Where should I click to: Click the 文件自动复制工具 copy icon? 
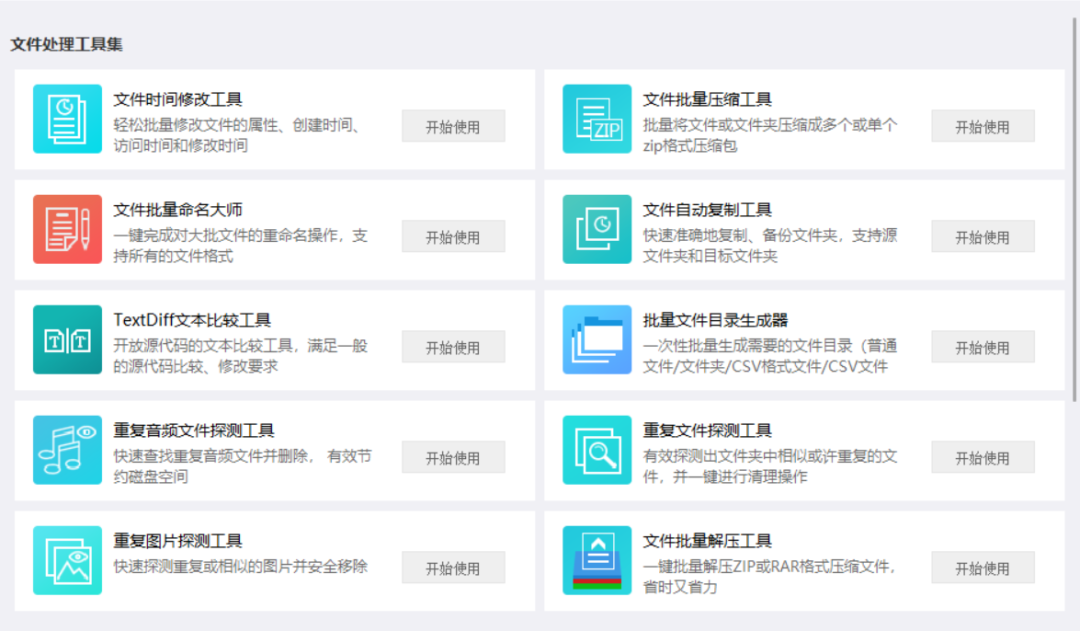click(x=596, y=228)
